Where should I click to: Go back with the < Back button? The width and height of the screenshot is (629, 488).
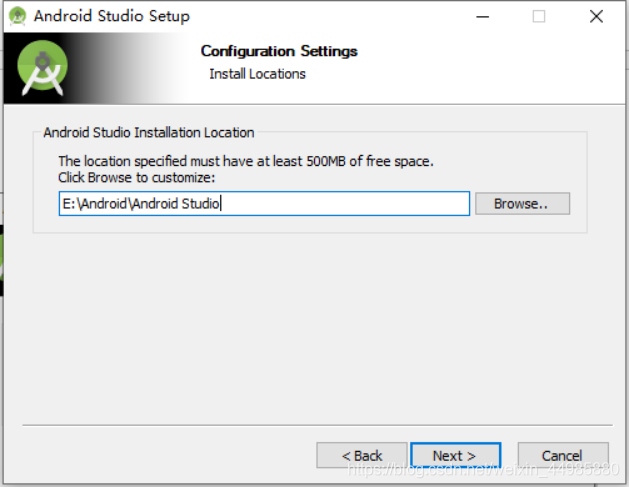tap(362, 456)
